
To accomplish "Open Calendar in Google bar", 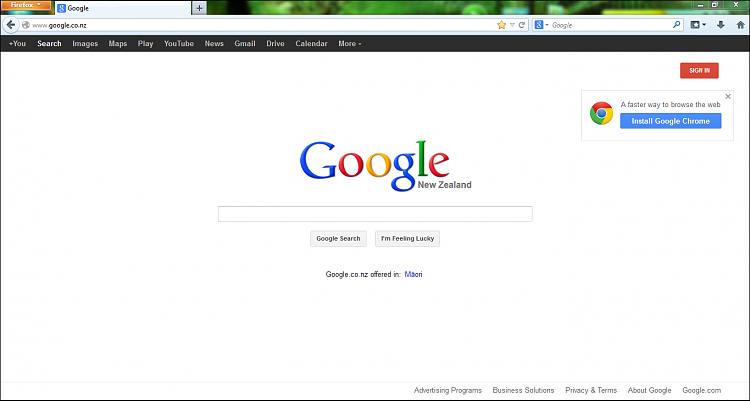I will (311, 44).
